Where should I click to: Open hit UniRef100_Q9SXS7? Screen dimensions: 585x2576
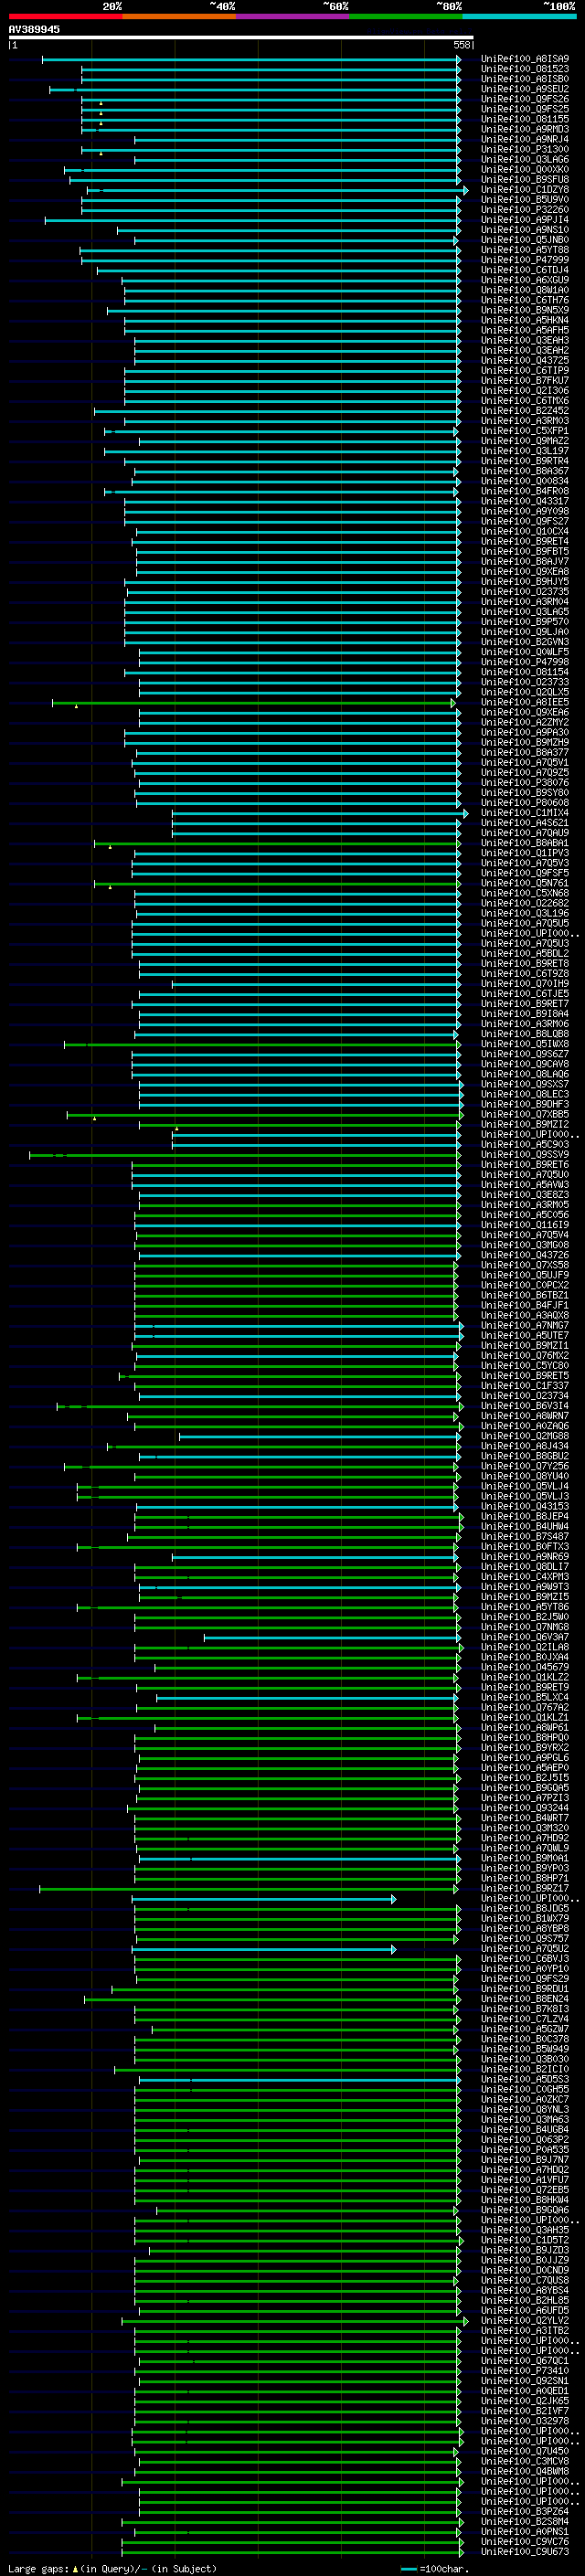click(525, 1084)
